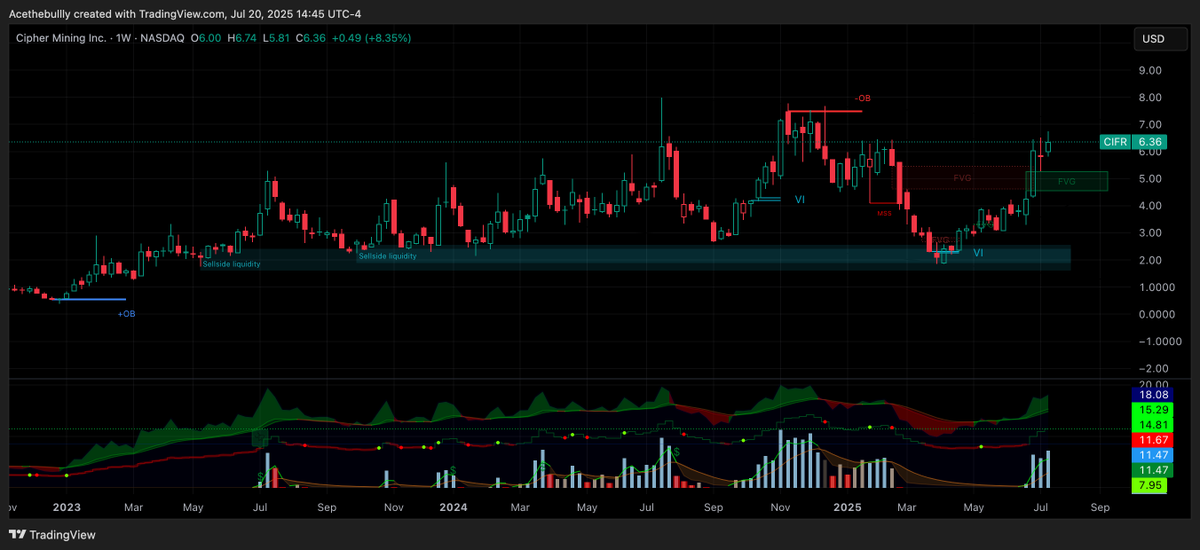
Task: Click the 7.00 price axis label
Action: pyautogui.click(x=1149, y=125)
